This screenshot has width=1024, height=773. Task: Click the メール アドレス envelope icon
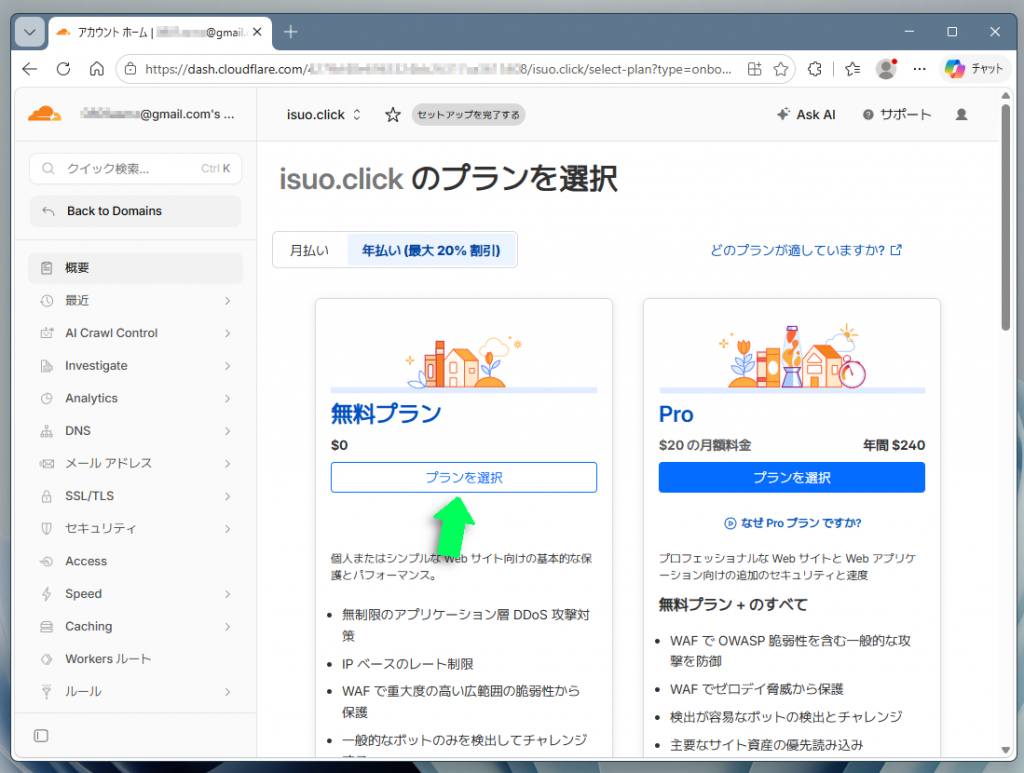click(x=46, y=464)
